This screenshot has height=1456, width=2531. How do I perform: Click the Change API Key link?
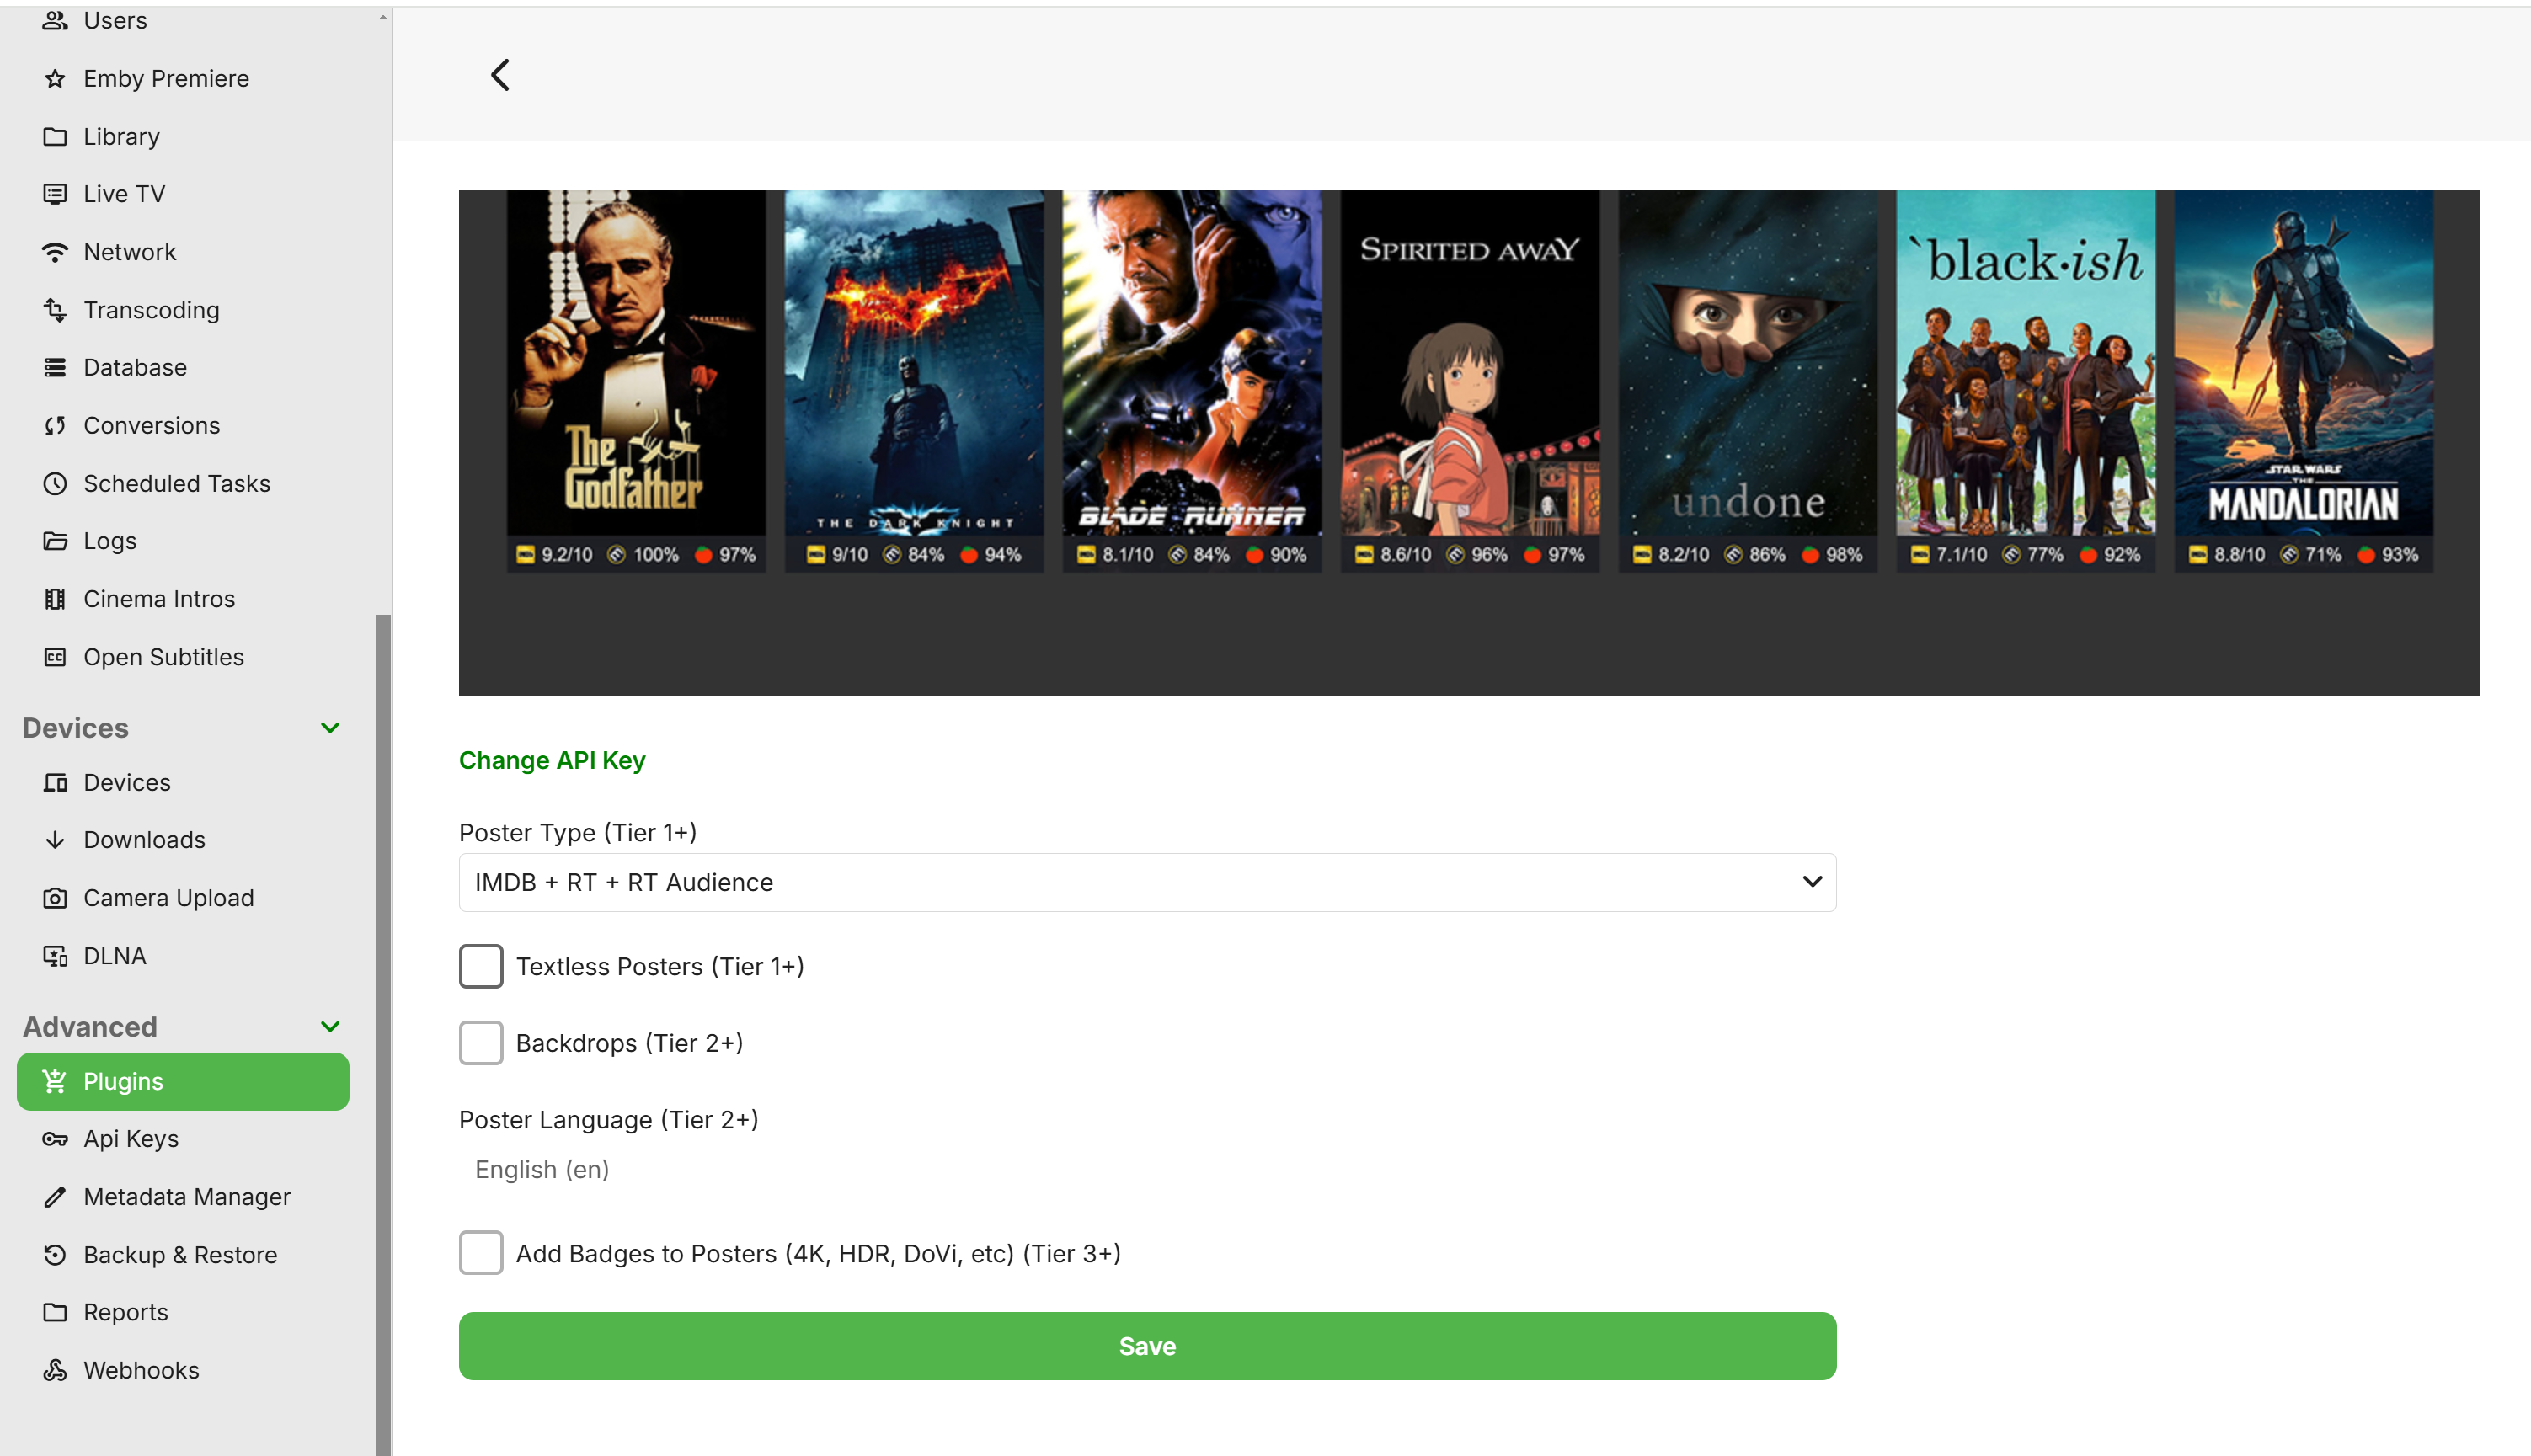[552, 761]
